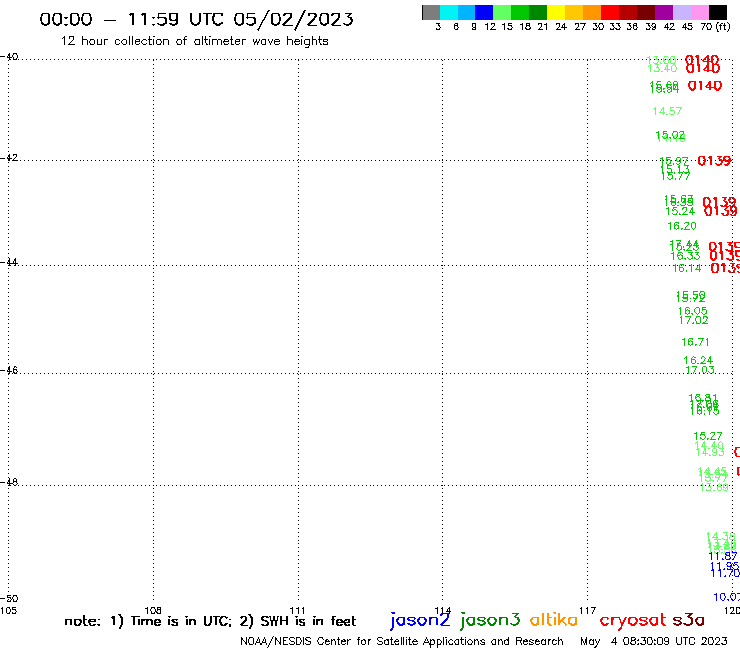Click the '(ft)' unit label on the scale

[723, 27]
